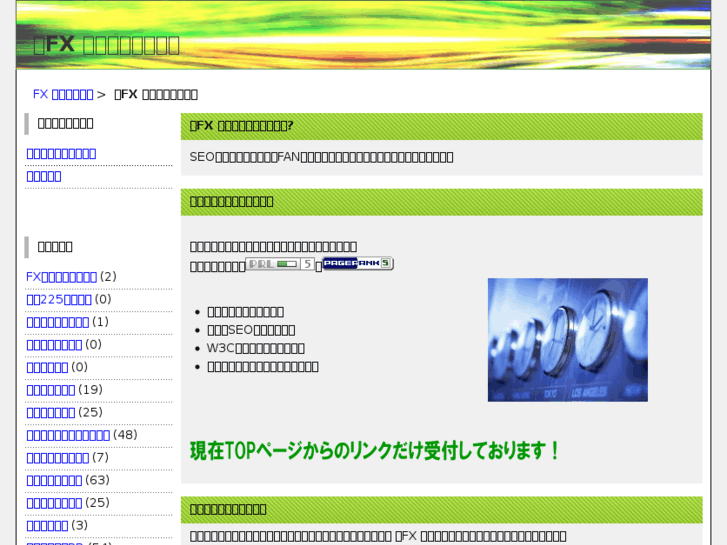Image resolution: width=727 pixels, height=545 pixels.
Task: Click the paragraph mentioning SEO and FAN
Action: [321, 157]
